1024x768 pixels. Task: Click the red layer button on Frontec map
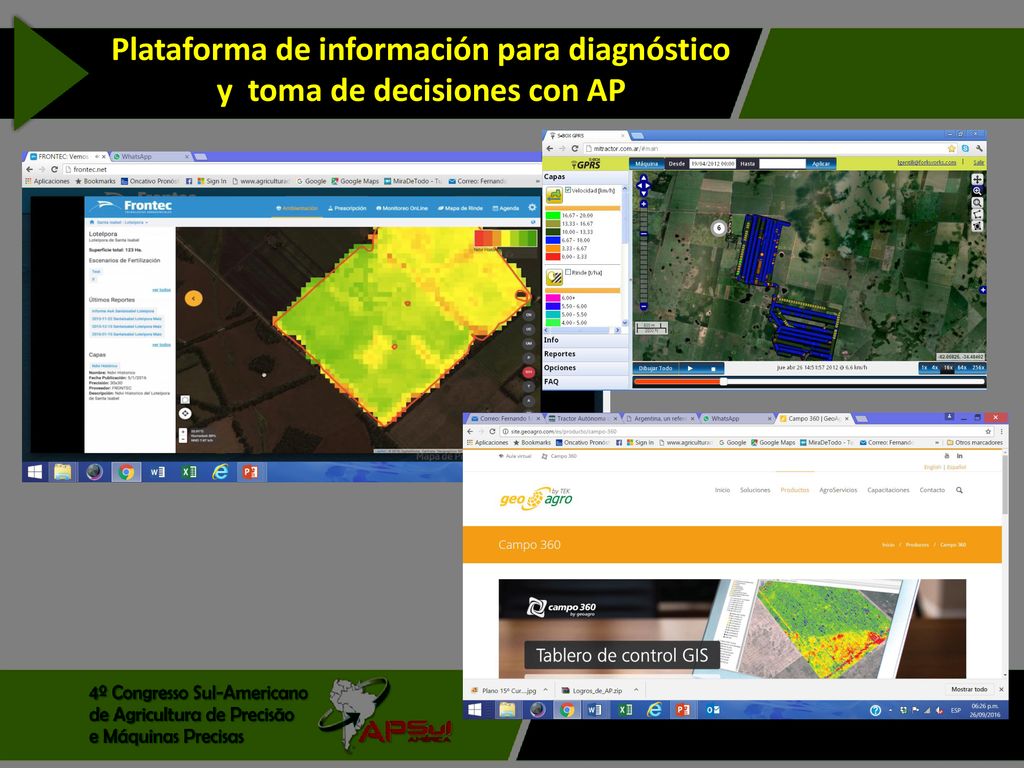[528, 372]
